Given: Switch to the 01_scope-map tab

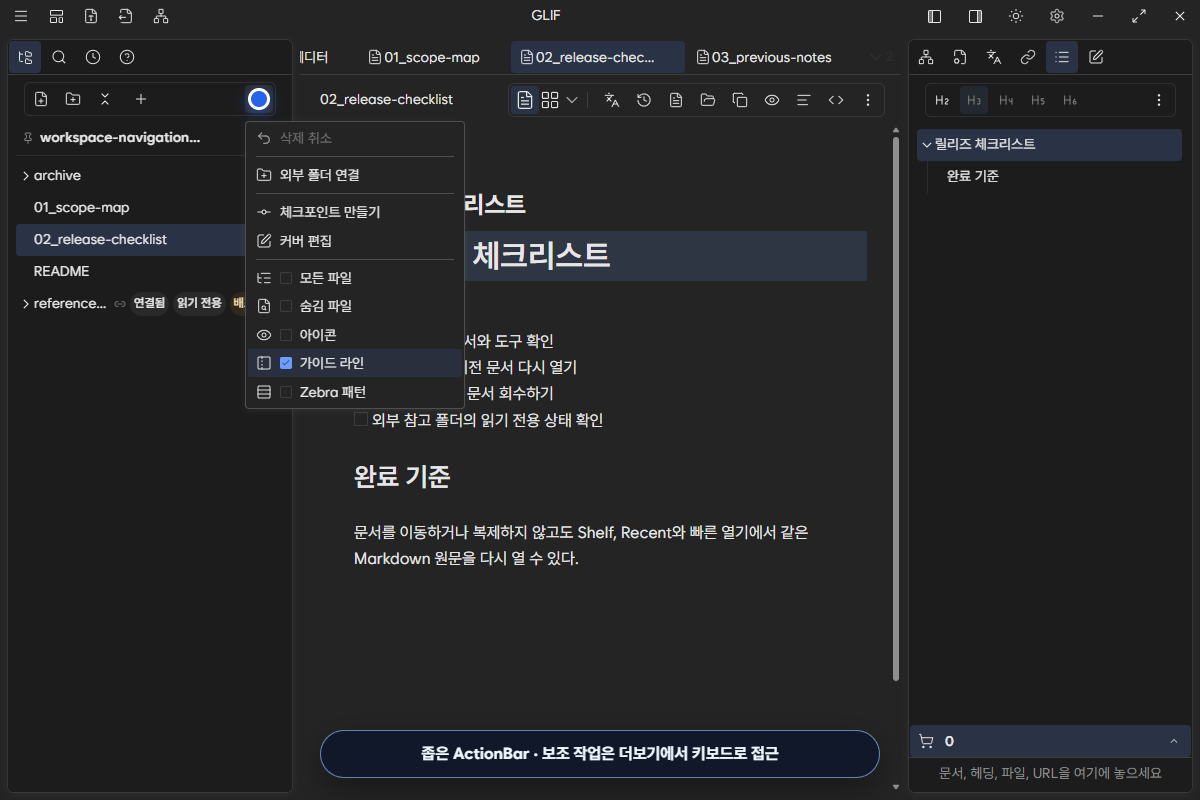Looking at the screenshot, I should 424,57.
